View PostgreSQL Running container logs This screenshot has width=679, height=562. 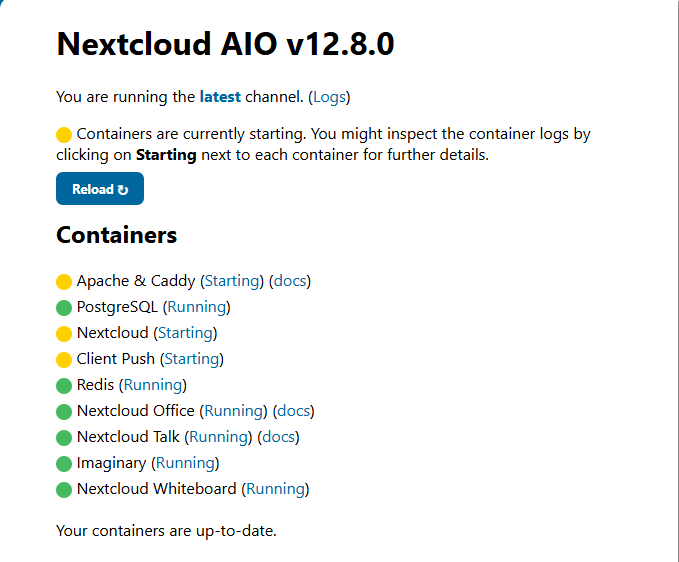pos(197,307)
